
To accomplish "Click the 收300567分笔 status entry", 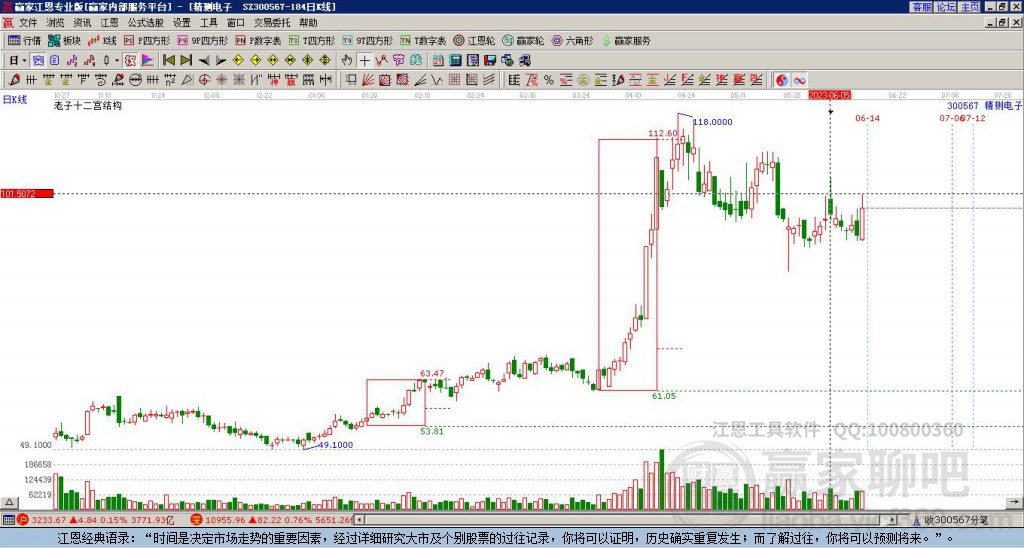I will [950, 520].
